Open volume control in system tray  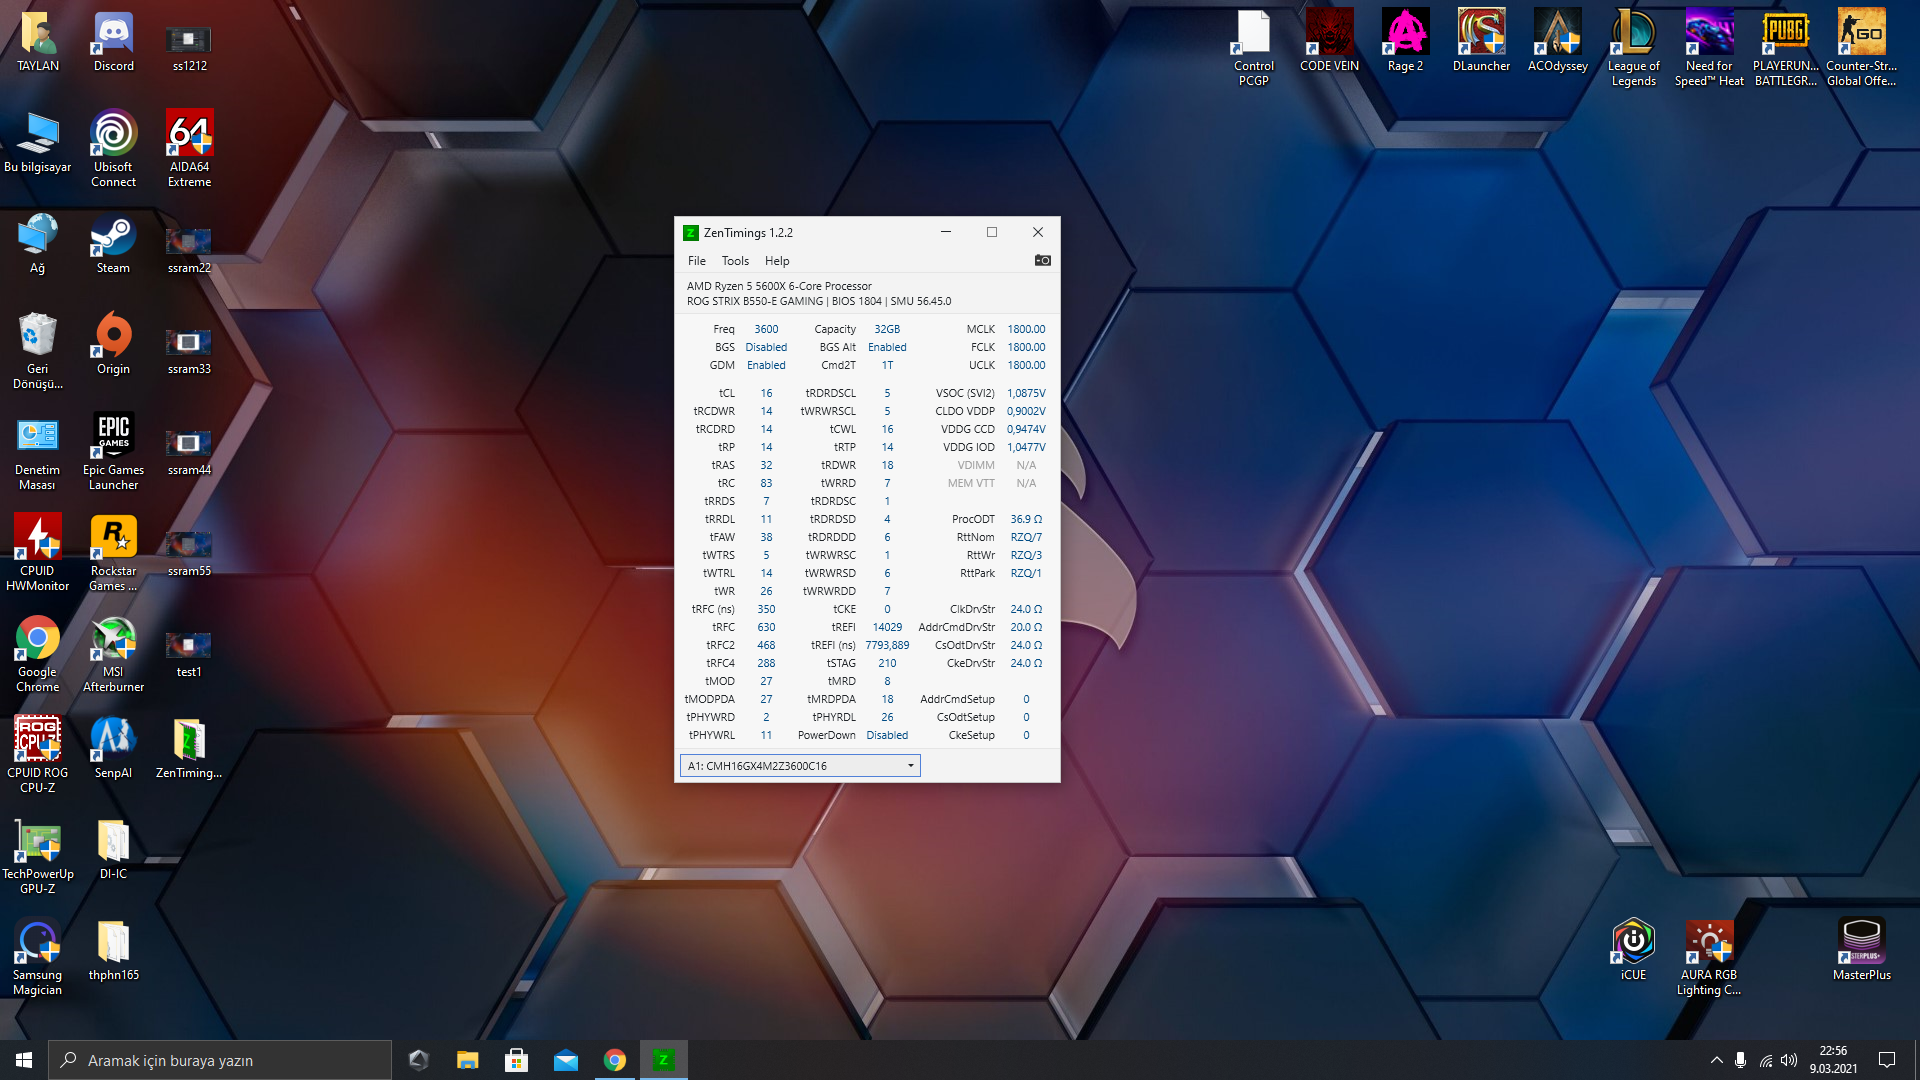(x=1790, y=1060)
